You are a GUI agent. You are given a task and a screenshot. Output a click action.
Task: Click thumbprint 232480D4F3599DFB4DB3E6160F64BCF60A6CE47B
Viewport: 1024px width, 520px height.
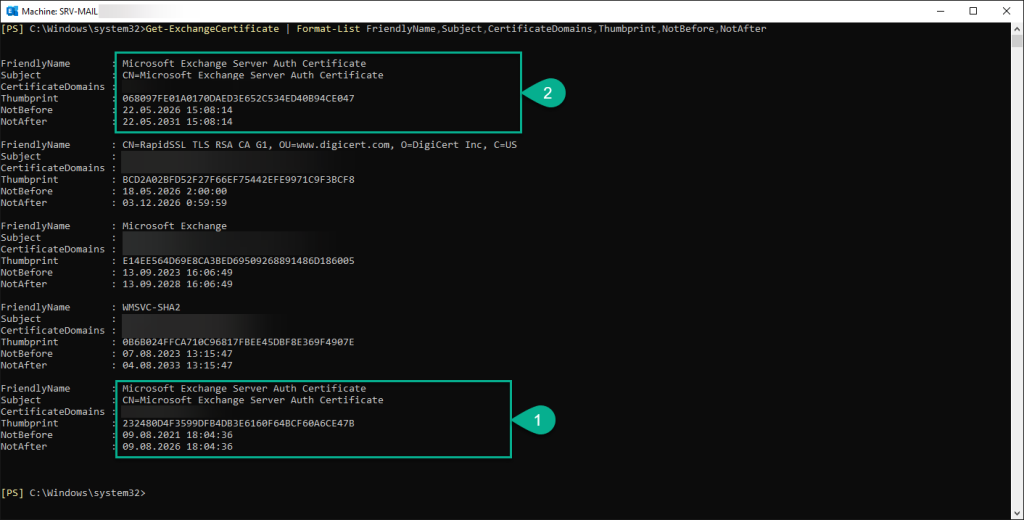[x=238, y=423]
